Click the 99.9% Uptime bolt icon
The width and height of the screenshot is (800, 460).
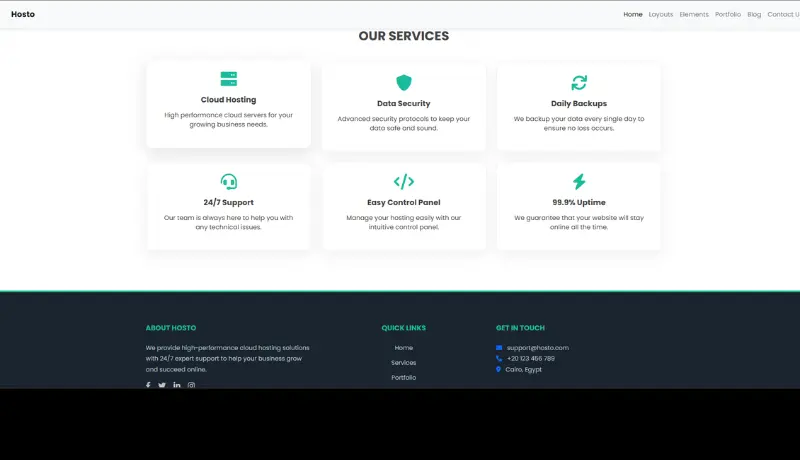pos(579,182)
